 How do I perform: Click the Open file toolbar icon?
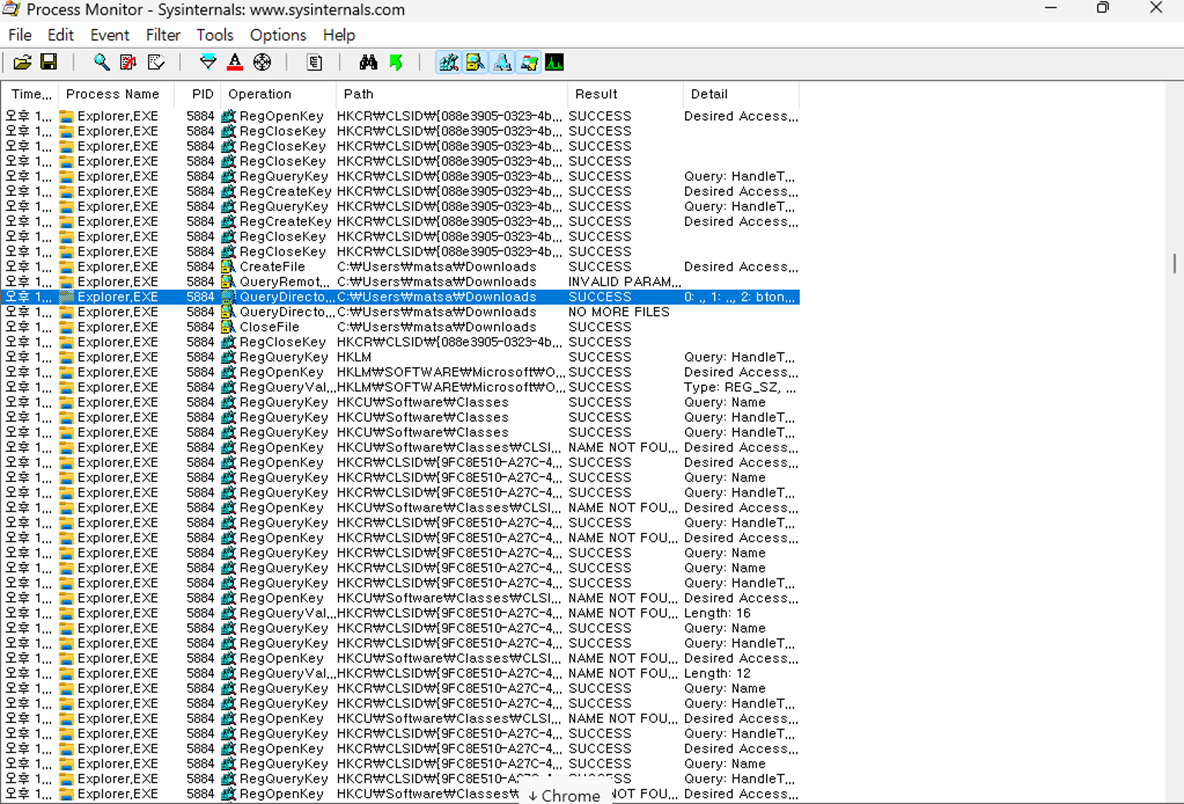(x=22, y=63)
